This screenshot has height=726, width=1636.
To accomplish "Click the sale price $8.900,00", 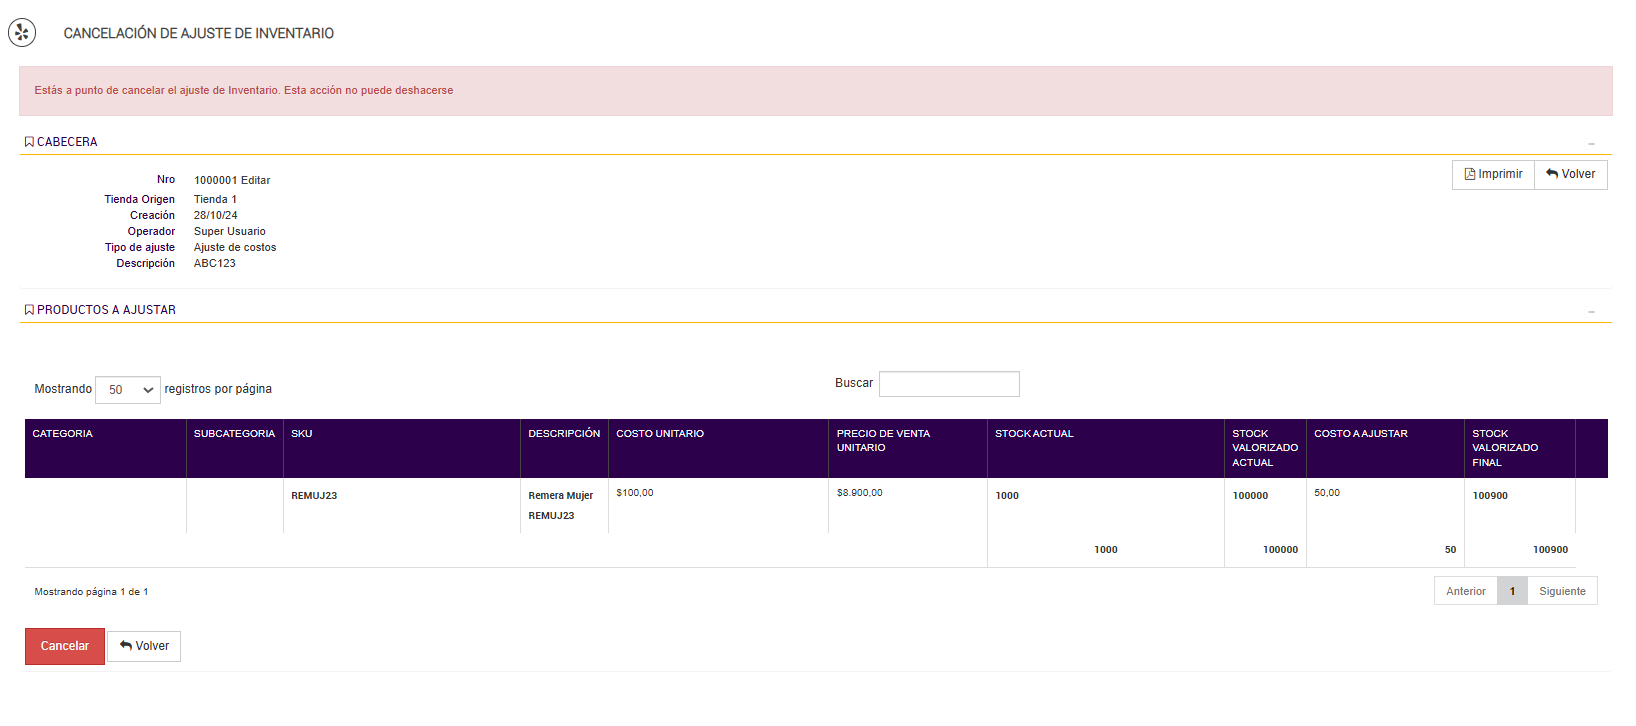I will click(x=860, y=493).
